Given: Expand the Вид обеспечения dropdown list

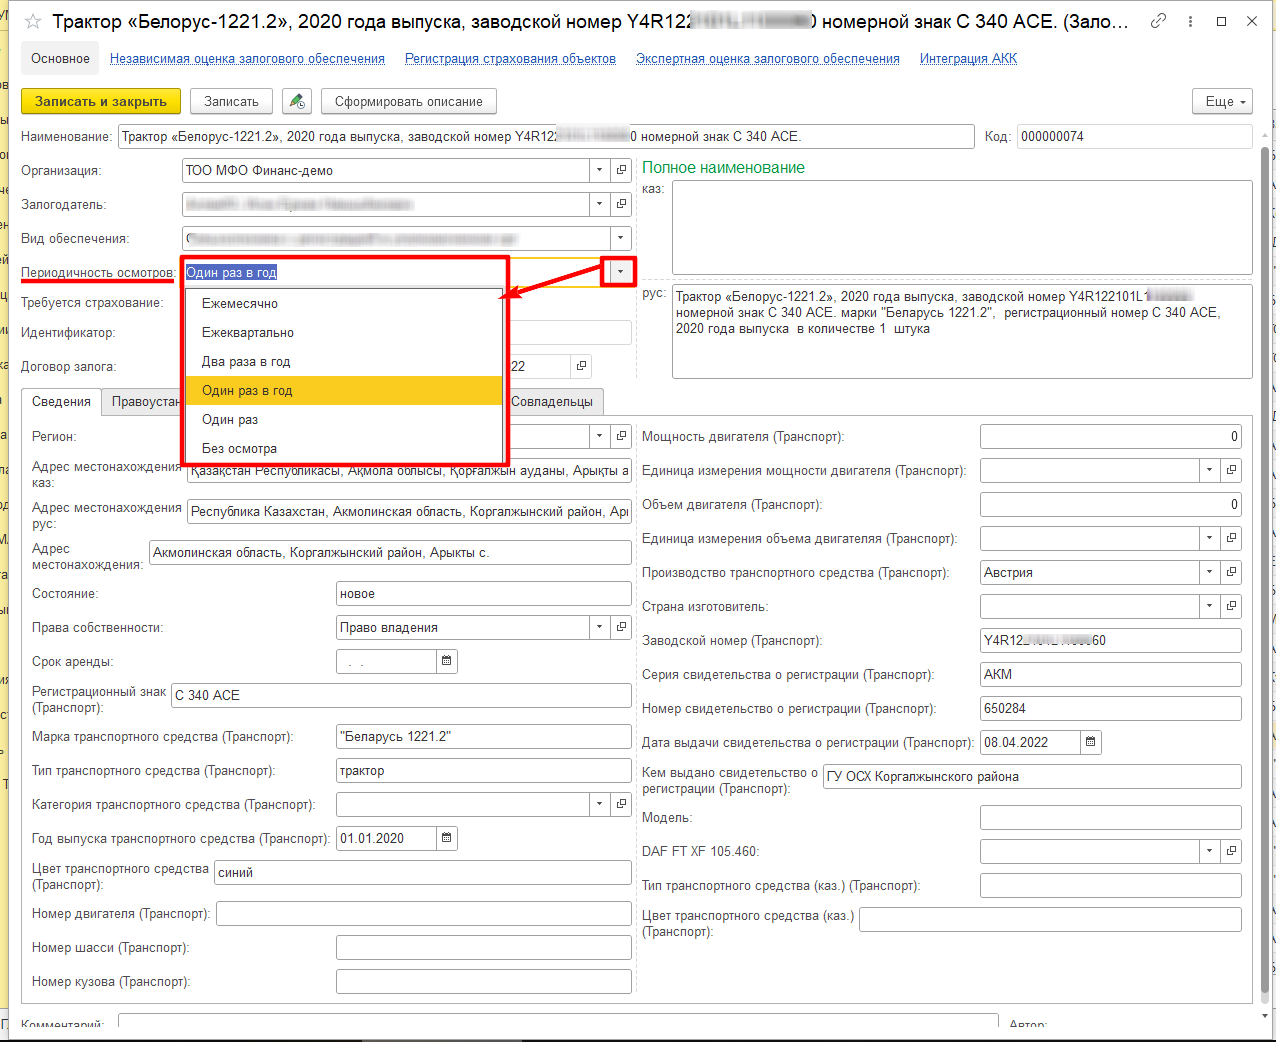Looking at the screenshot, I should coord(621,238).
